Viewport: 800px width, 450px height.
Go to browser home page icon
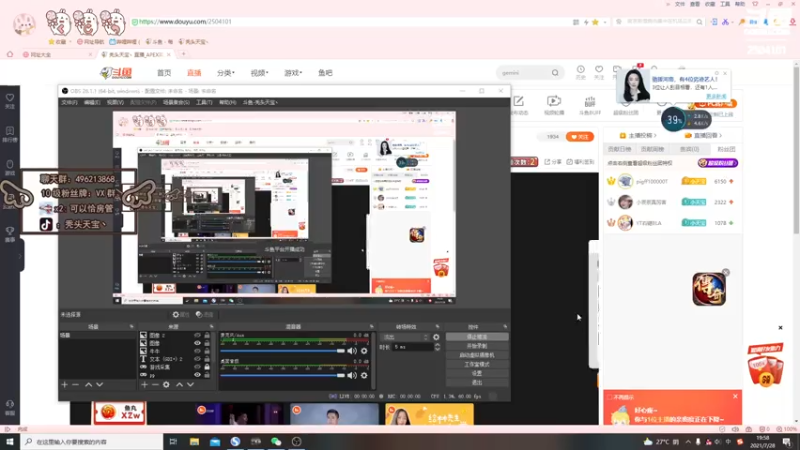pyautogui.click(x=10, y=54)
